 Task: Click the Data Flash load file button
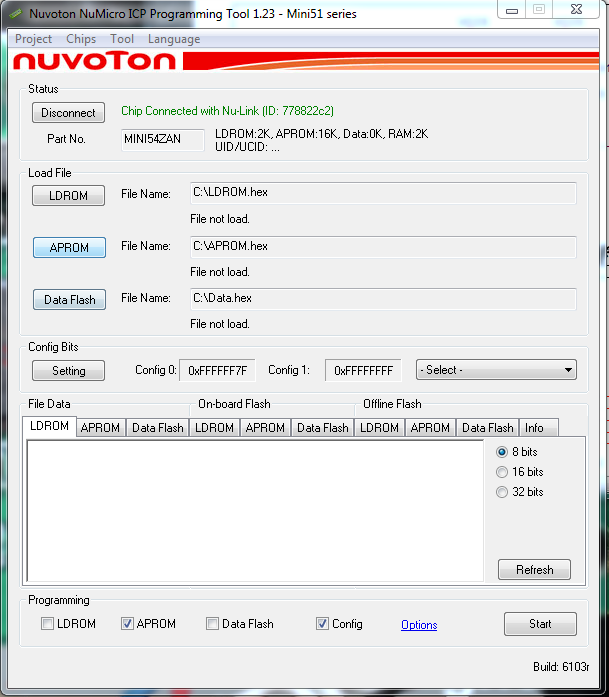69,300
